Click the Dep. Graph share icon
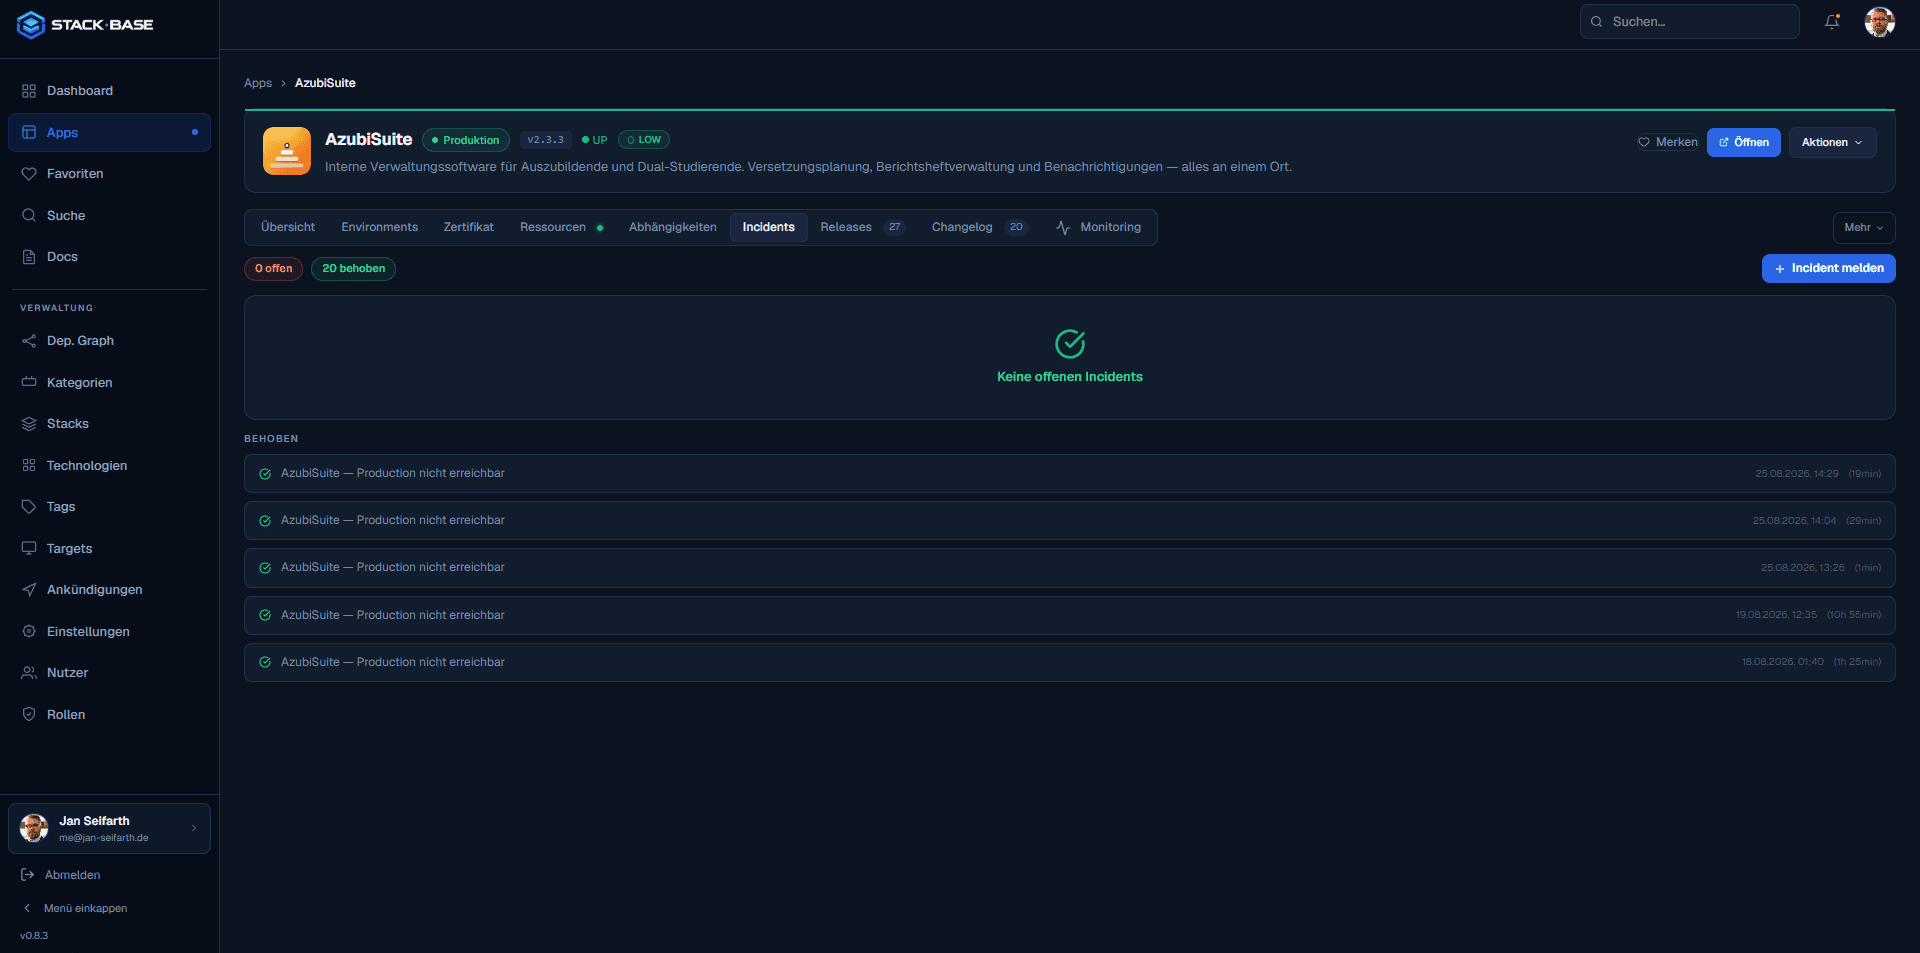 pos(29,341)
